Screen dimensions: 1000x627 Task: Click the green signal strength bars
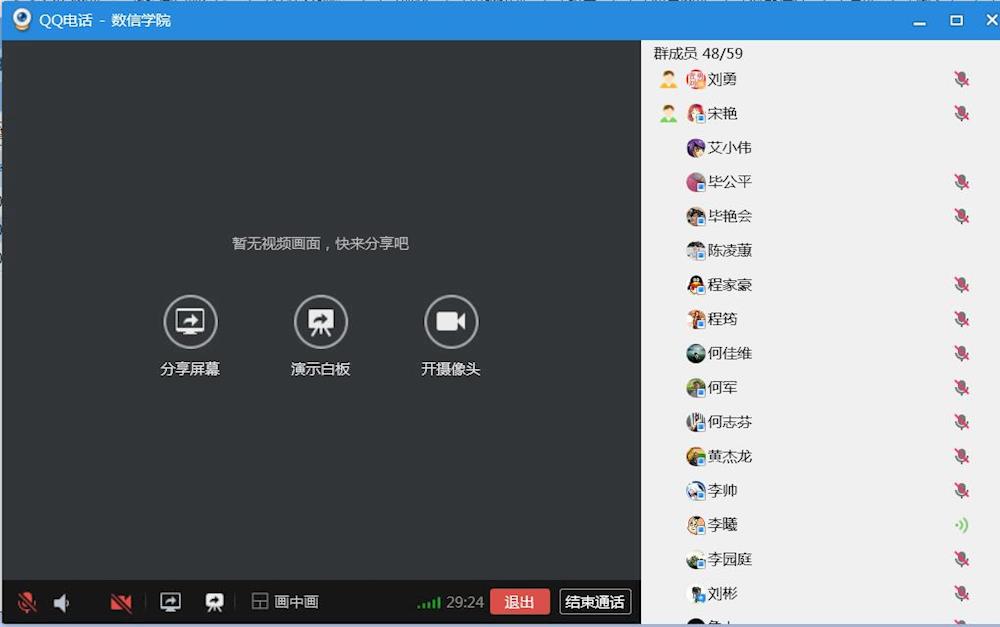click(x=429, y=602)
